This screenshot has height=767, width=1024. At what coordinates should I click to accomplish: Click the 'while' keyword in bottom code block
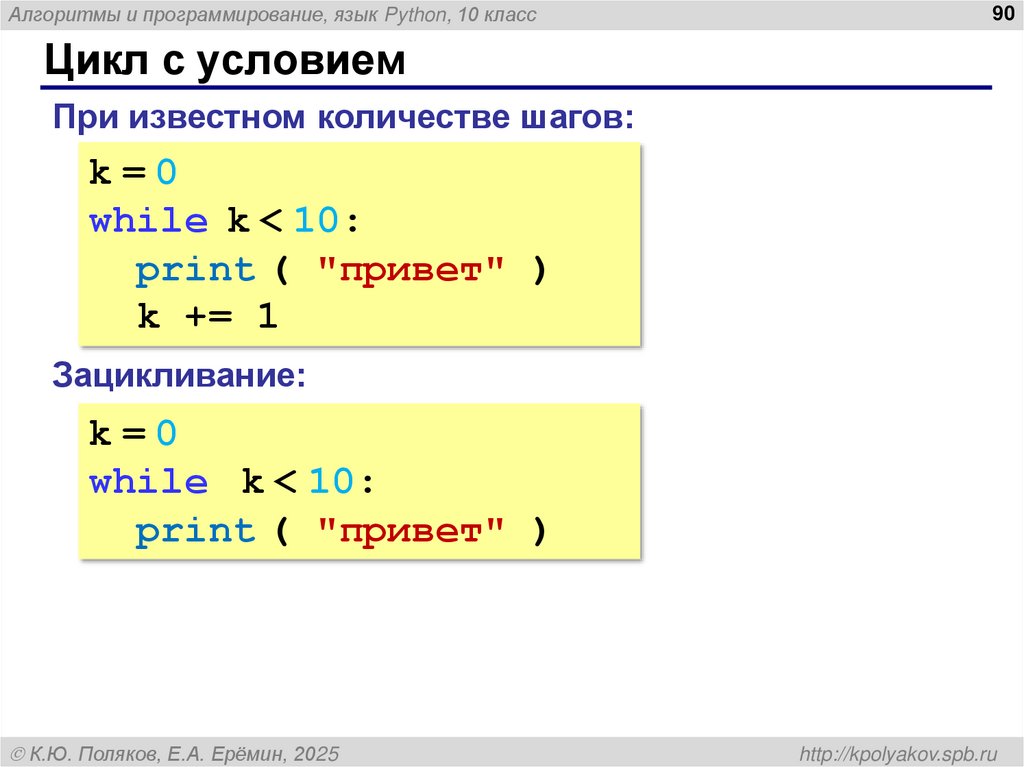149,481
